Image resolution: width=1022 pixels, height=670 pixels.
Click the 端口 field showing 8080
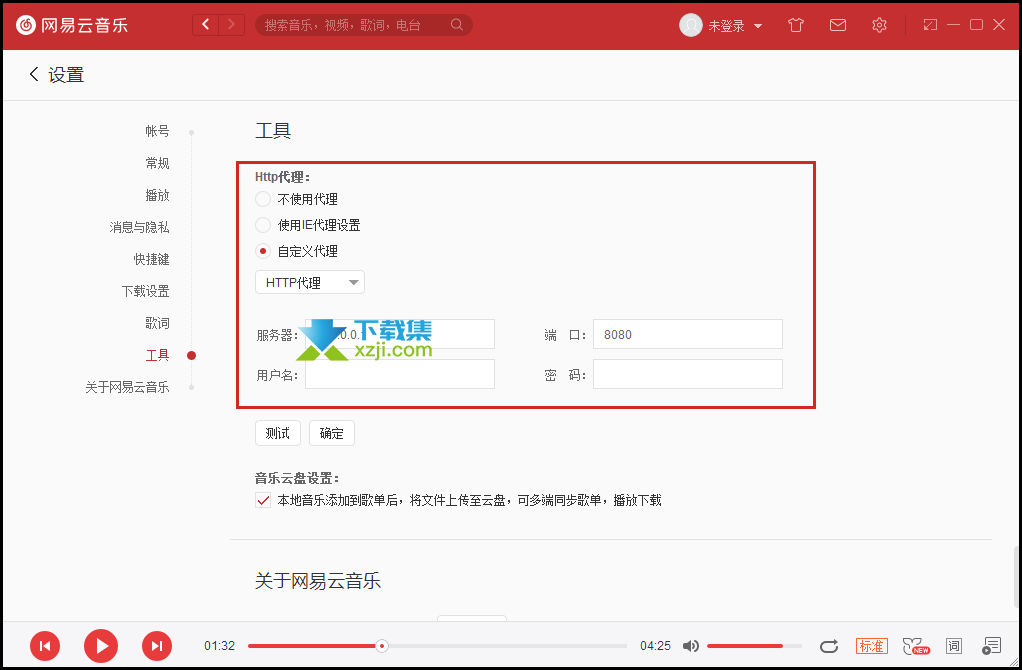tap(688, 334)
